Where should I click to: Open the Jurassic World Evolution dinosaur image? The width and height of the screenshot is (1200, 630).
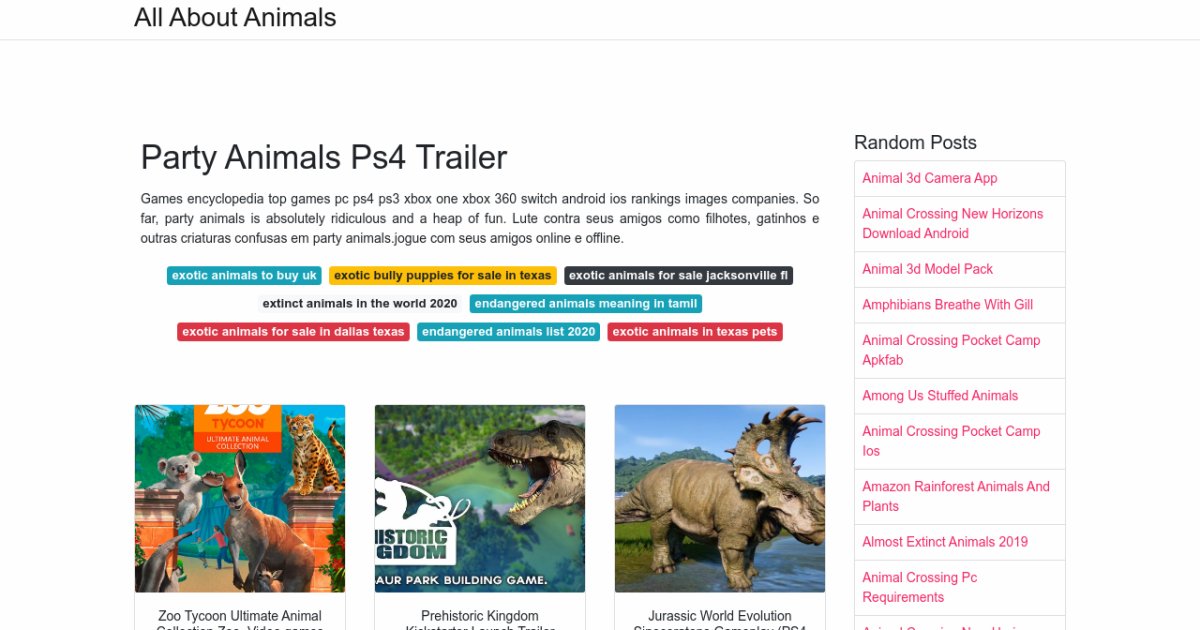click(x=720, y=498)
